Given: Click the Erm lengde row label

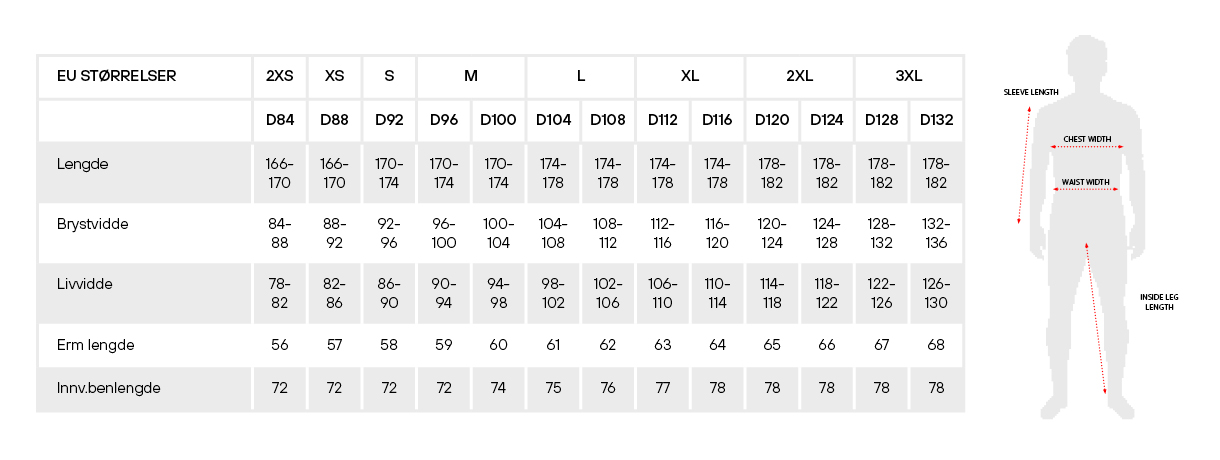Looking at the screenshot, I should point(96,345).
